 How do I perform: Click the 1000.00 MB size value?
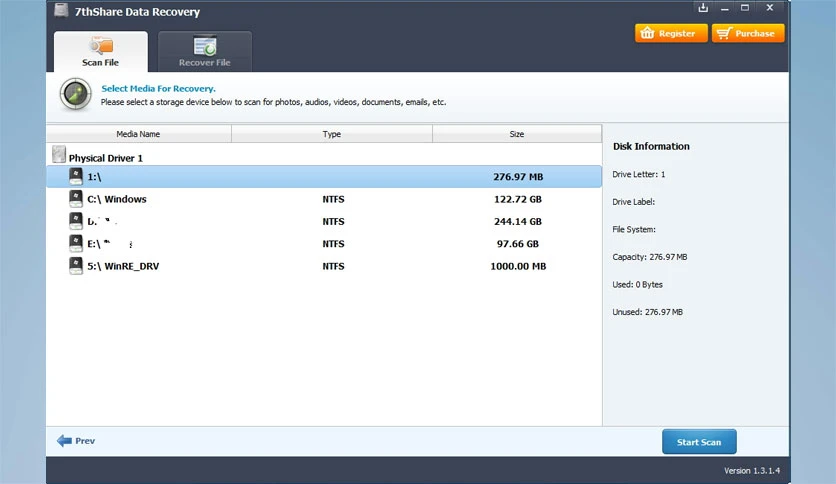pyautogui.click(x=518, y=266)
